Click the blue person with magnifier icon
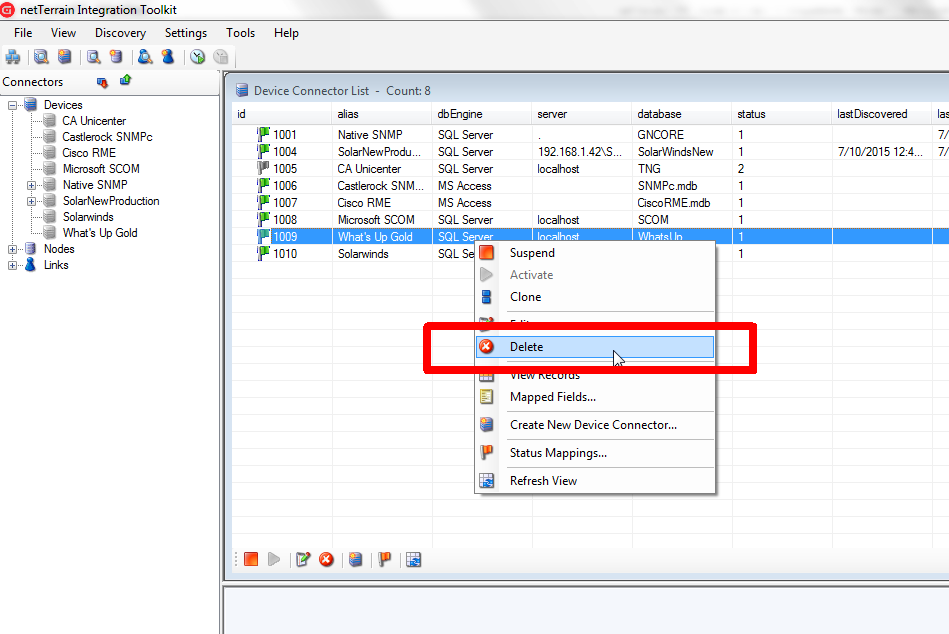The width and height of the screenshot is (949, 634). pos(144,57)
